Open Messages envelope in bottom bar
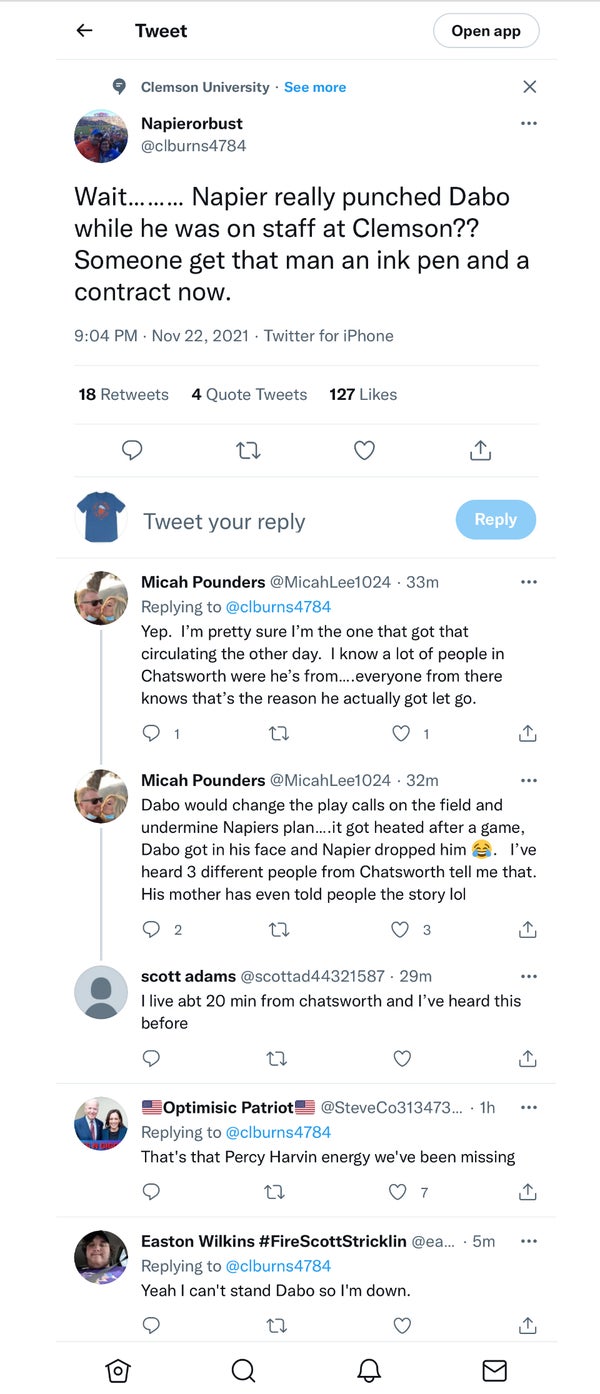Viewport: 600px width, 1394px height. (x=494, y=1369)
